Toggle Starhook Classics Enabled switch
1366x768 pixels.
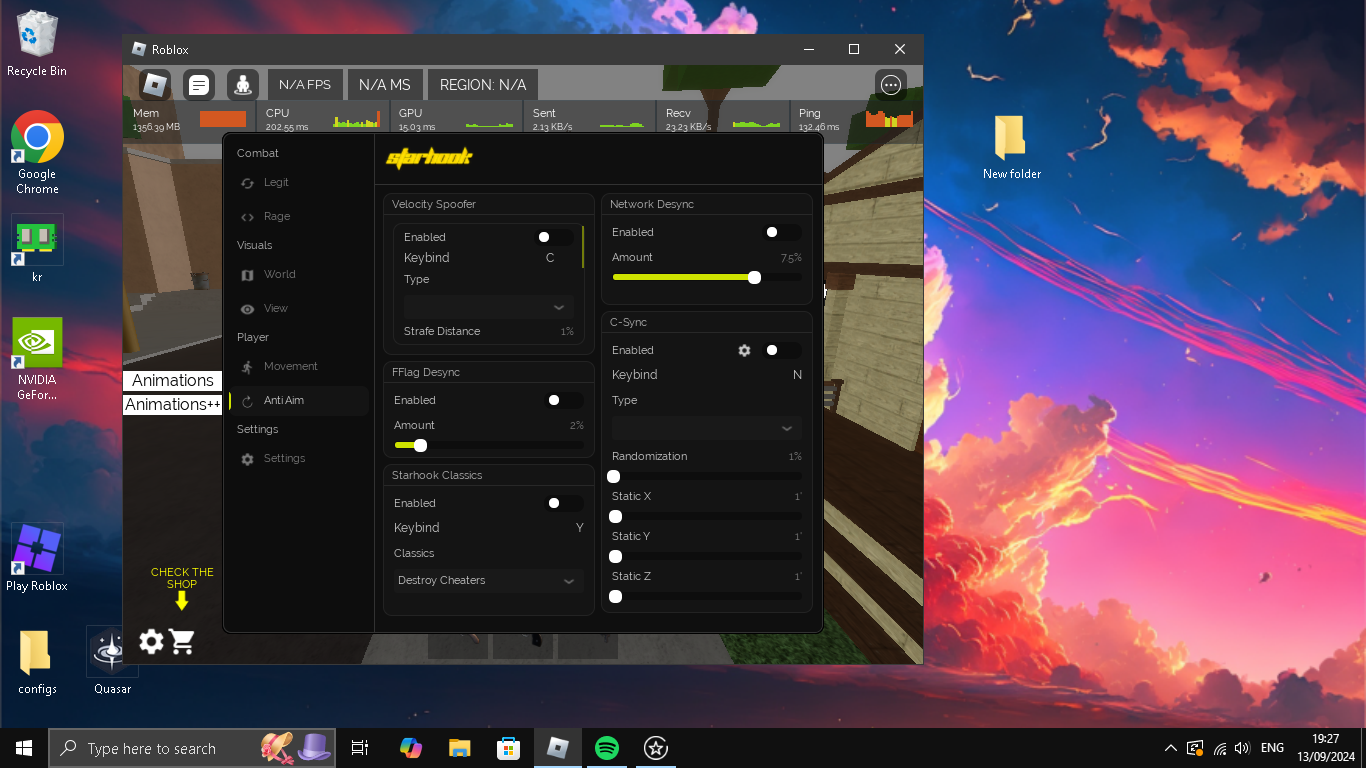point(564,503)
